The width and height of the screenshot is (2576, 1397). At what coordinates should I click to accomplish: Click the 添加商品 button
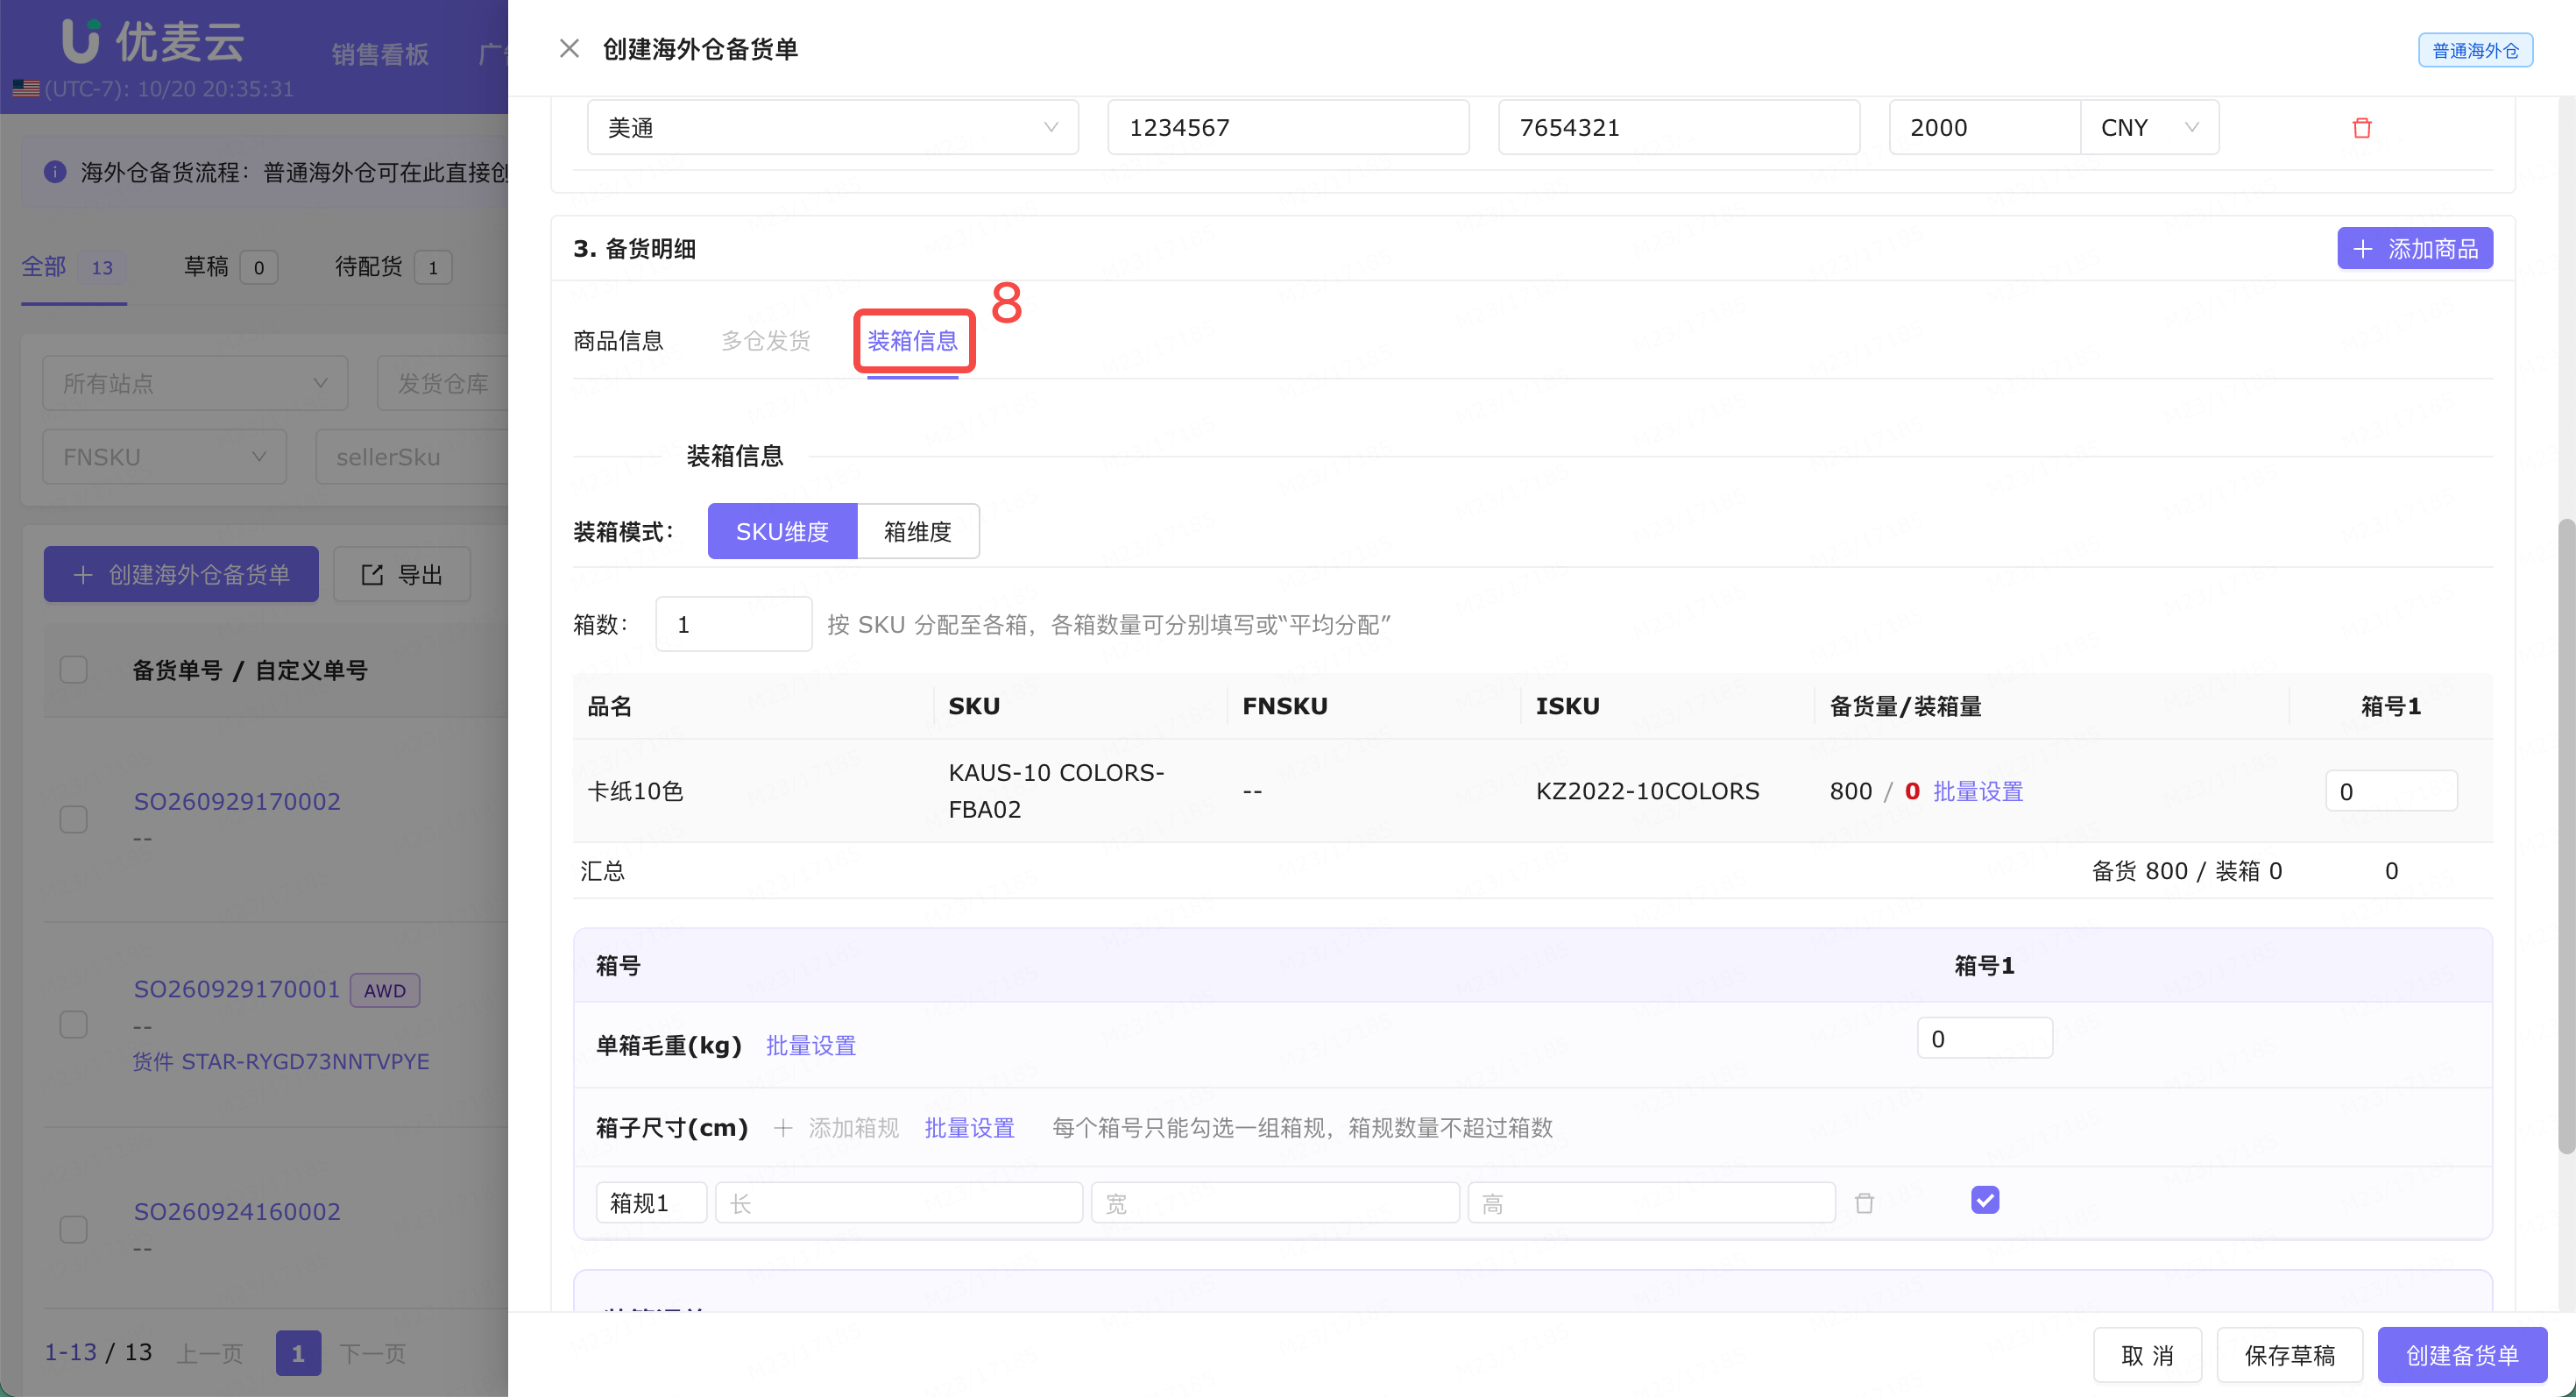click(2414, 248)
